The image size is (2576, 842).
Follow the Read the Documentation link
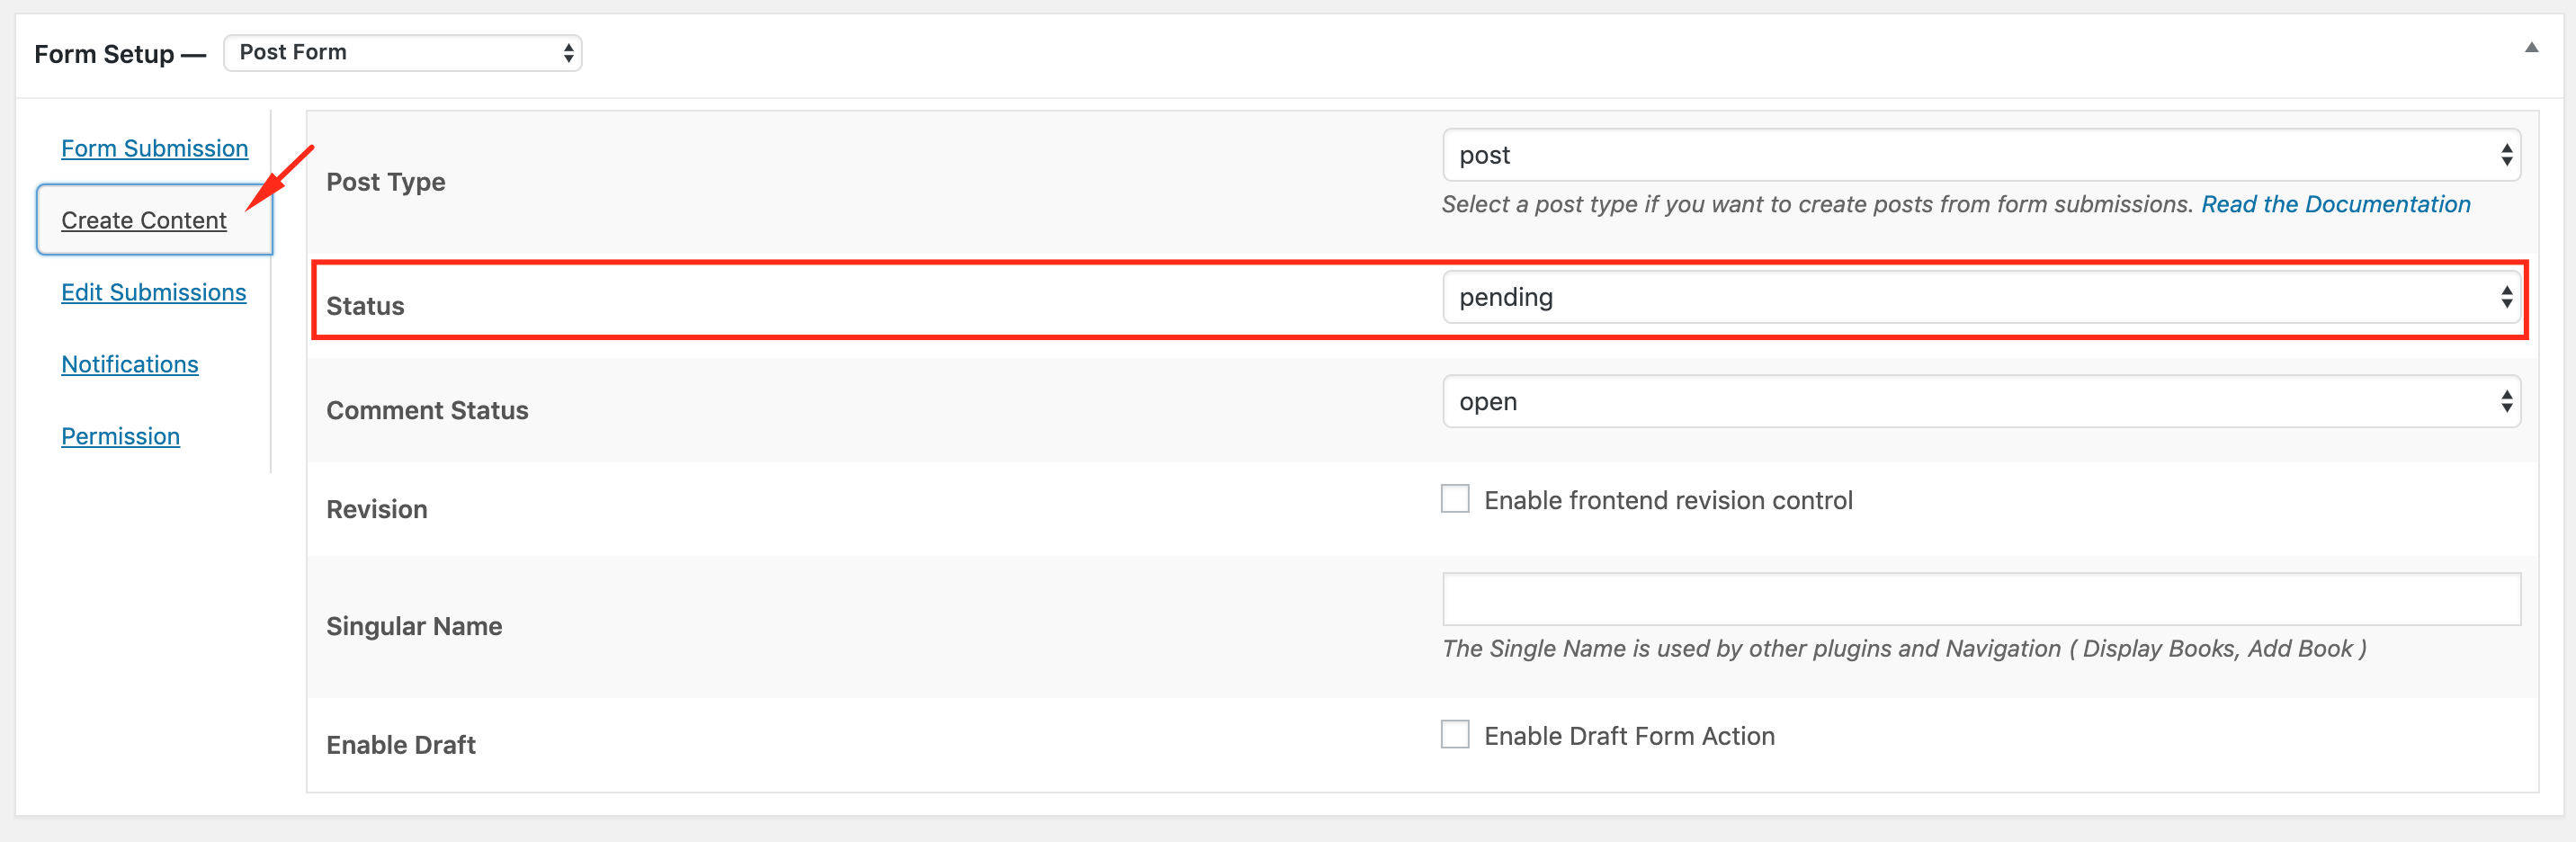point(2335,203)
